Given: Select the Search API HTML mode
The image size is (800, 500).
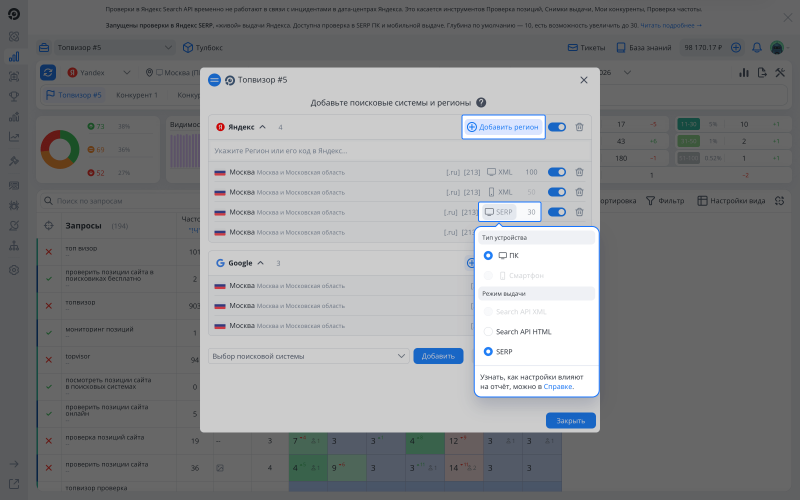Looking at the screenshot, I should coord(488,332).
